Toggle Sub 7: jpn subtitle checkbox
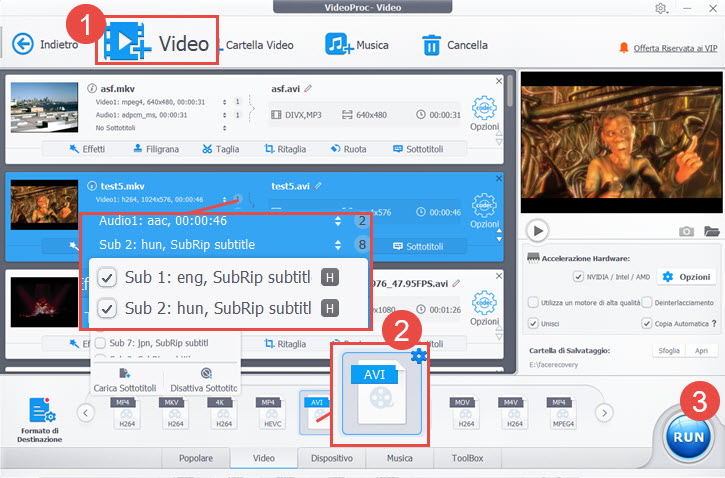 tap(100, 343)
